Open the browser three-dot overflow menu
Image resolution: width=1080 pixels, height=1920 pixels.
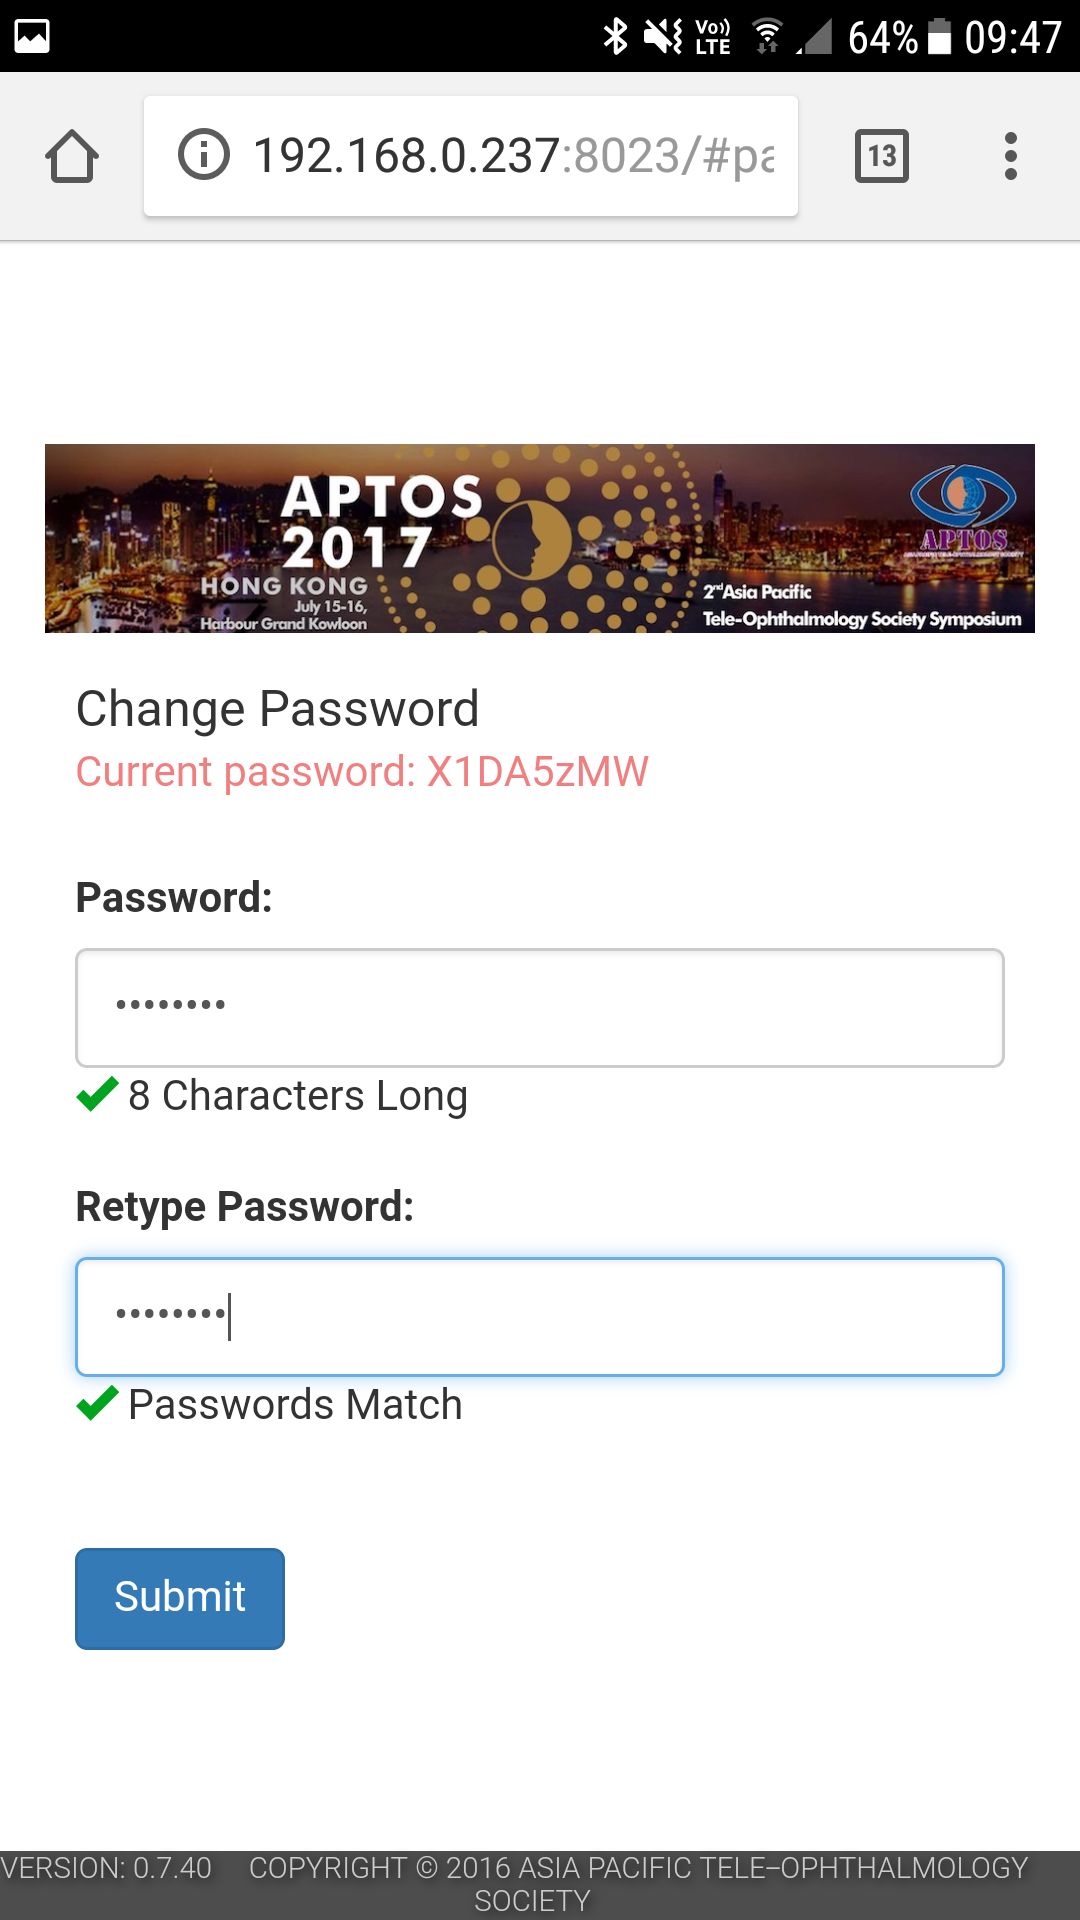pyautogui.click(x=1011, y=156)
